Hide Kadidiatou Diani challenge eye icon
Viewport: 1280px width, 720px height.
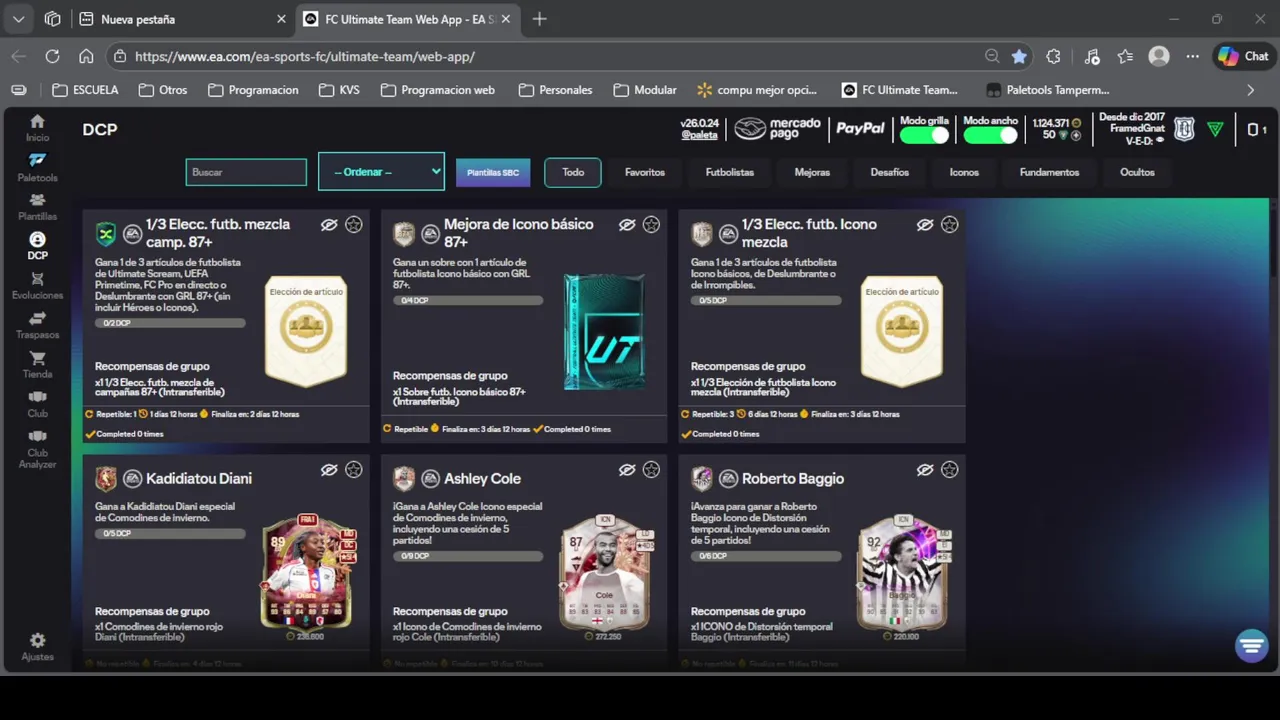(329, 470)
